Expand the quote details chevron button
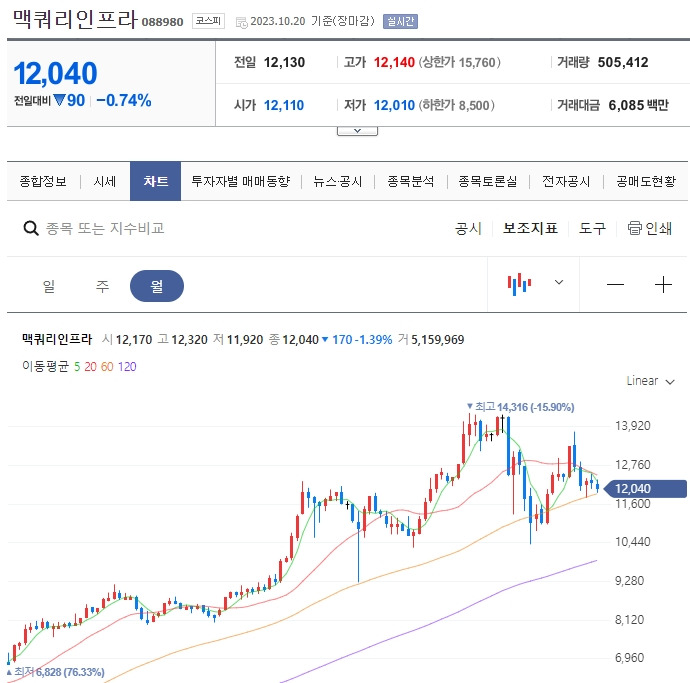Viewport: 690px width, 683px height. (357, 131)
